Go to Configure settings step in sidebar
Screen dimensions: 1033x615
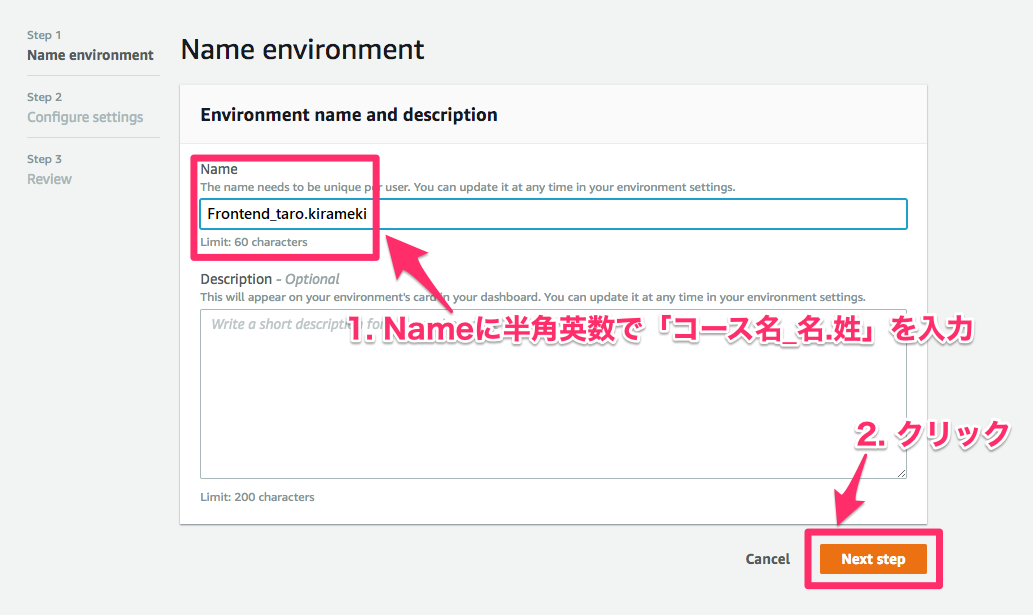coord(85,117)
